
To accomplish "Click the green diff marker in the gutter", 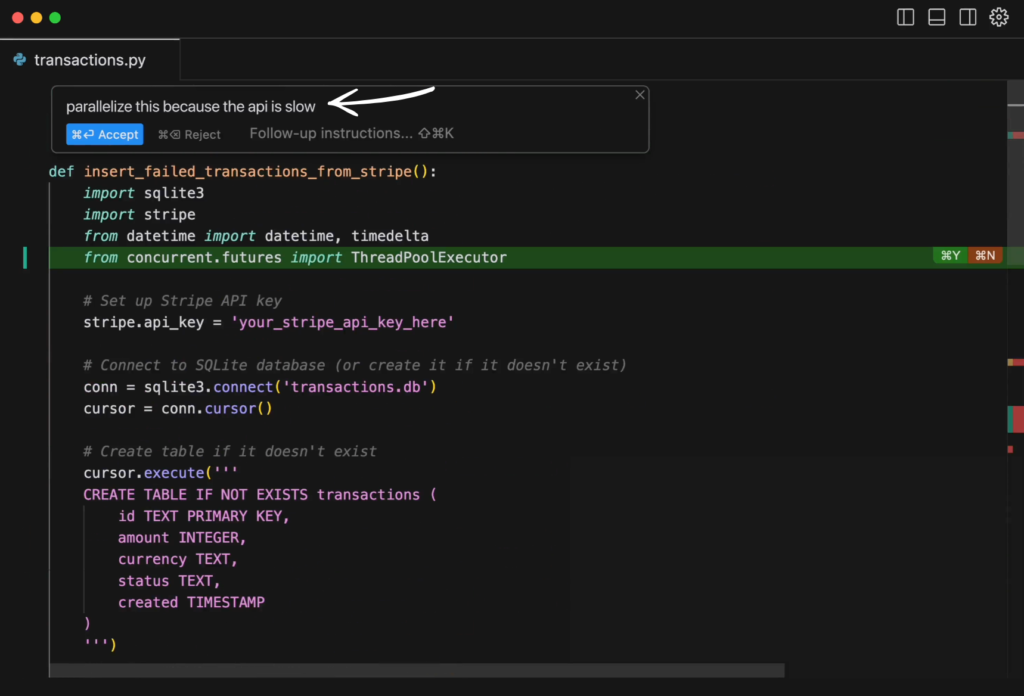I will (x=25, y=258).
